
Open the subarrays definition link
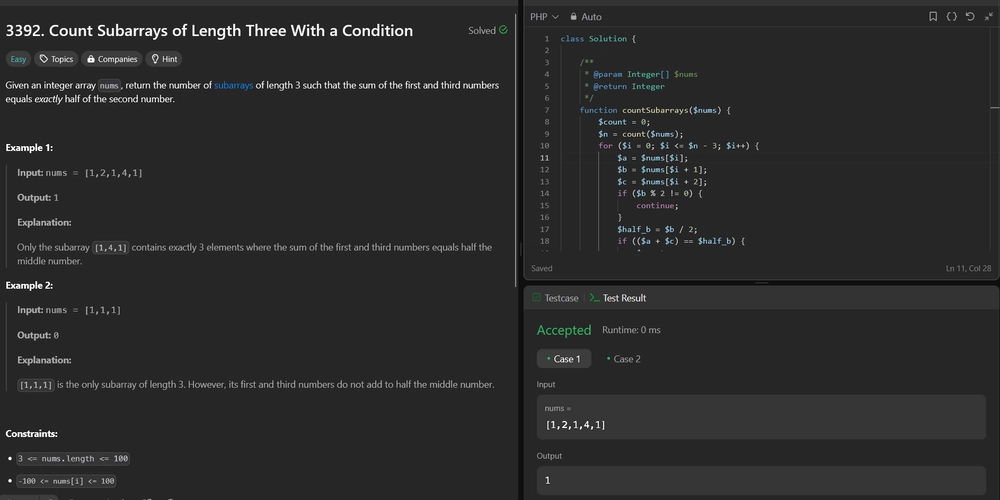(233, 85)
